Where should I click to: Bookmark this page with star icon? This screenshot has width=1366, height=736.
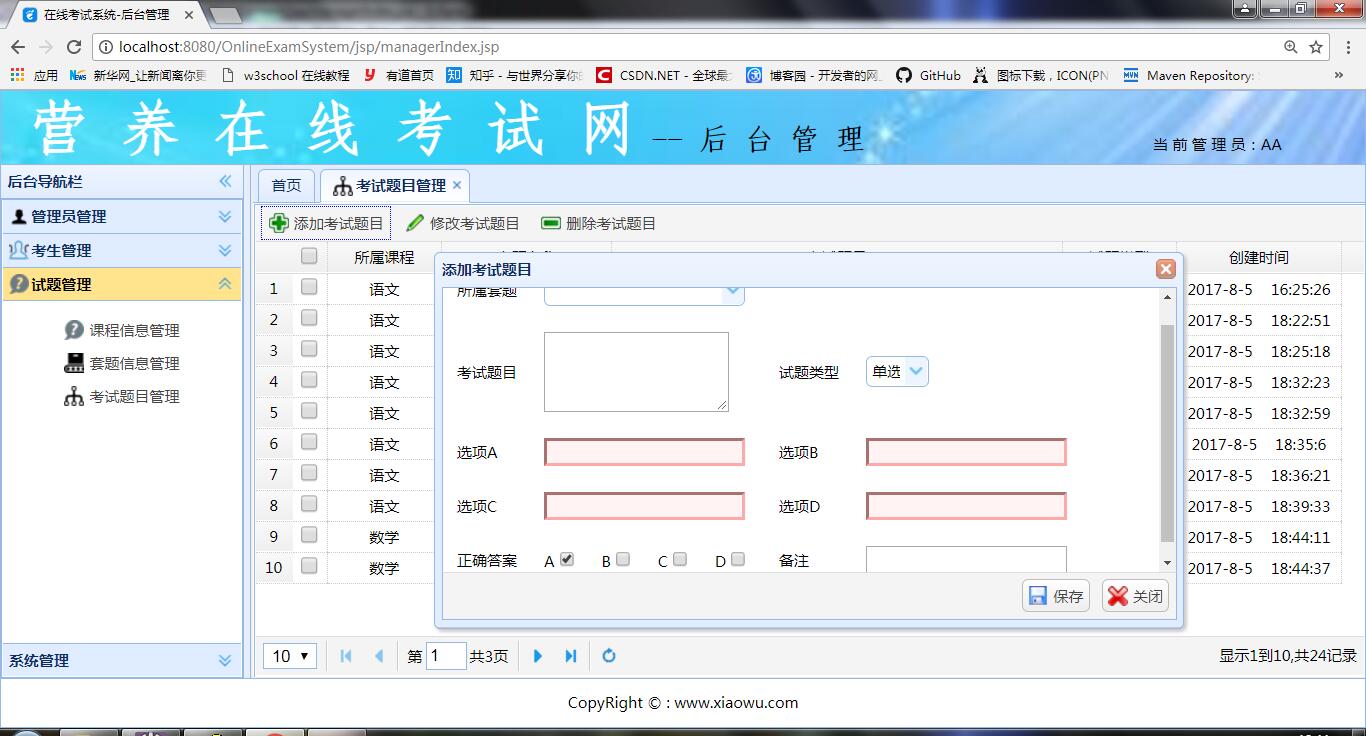tap(1316, 47)
